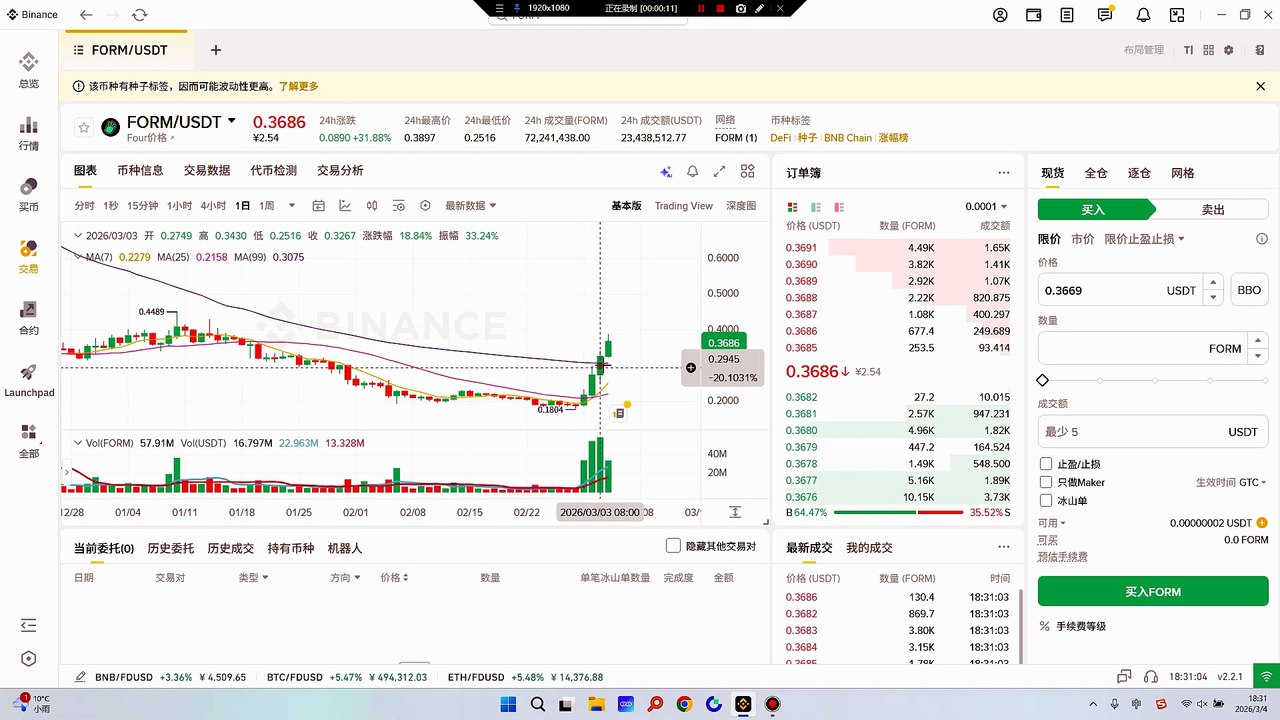Screen dimensions: 1280x720
Task: Switch to the 我的成交 tab
Action: coord(869,548)
